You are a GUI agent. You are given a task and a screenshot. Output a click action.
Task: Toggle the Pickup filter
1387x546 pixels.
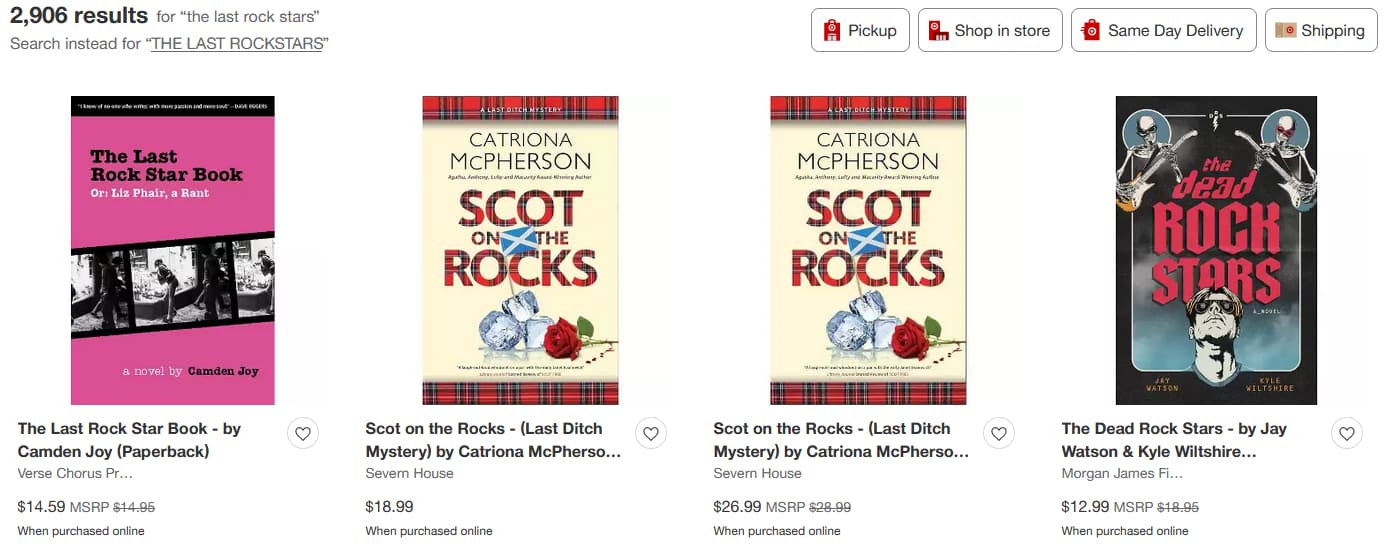pyautogui.click(x=860, y=30)
